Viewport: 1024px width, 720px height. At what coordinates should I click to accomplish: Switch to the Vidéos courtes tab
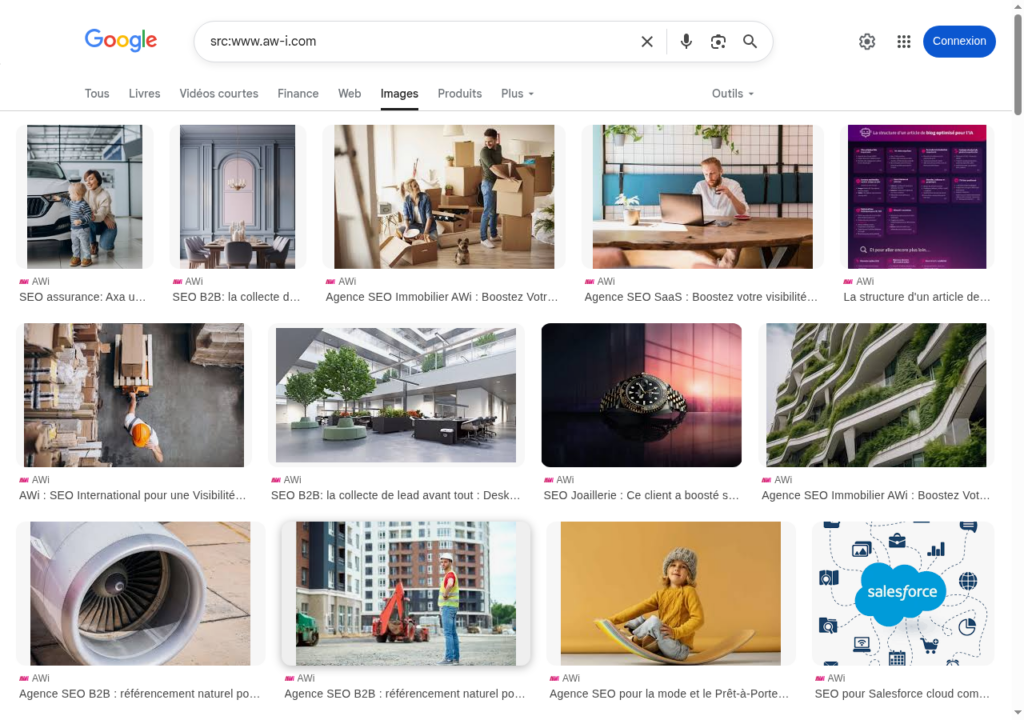coord(219,93)
